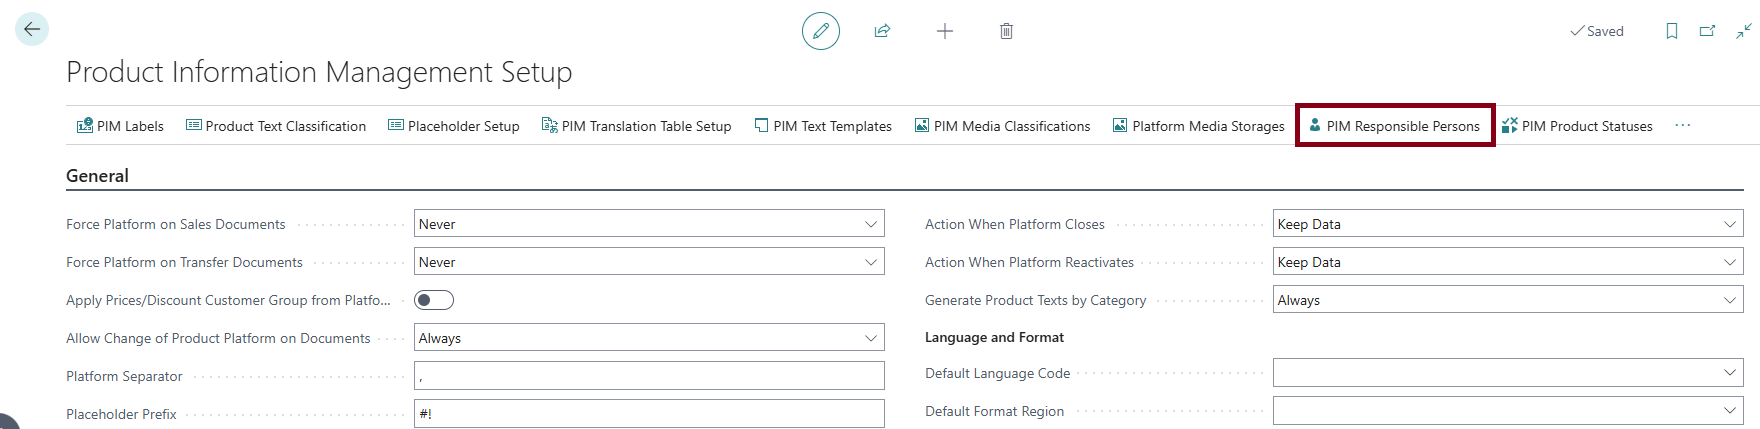Screen dimensions: 1760x429
Task: Click the Placeholder Prefix input field
Action: [648, 413]
